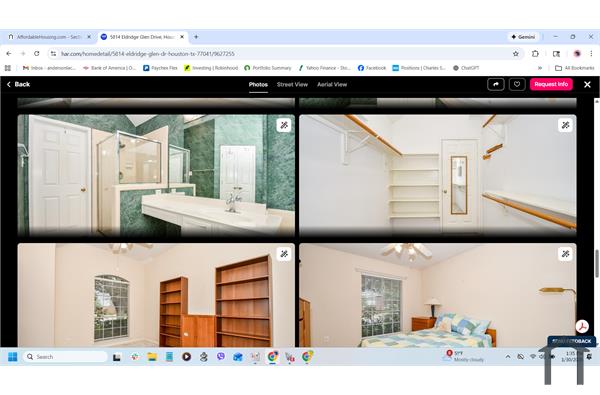
Task: Open File Explorer from the taskbar
Action: coord(152,357)
